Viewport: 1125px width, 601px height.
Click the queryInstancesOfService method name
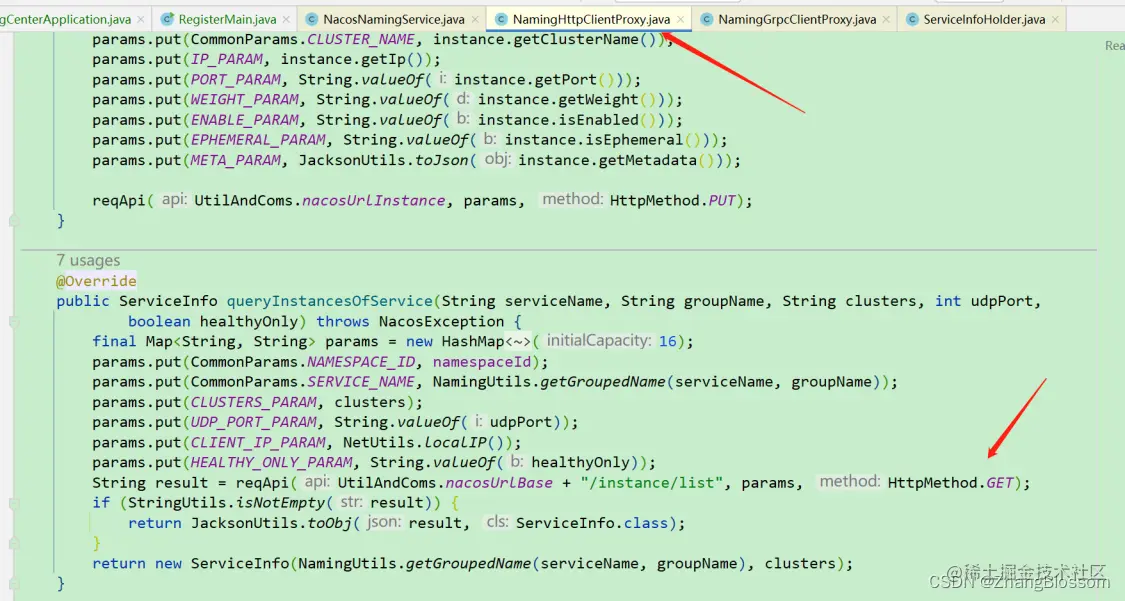[x=329, y=301]
